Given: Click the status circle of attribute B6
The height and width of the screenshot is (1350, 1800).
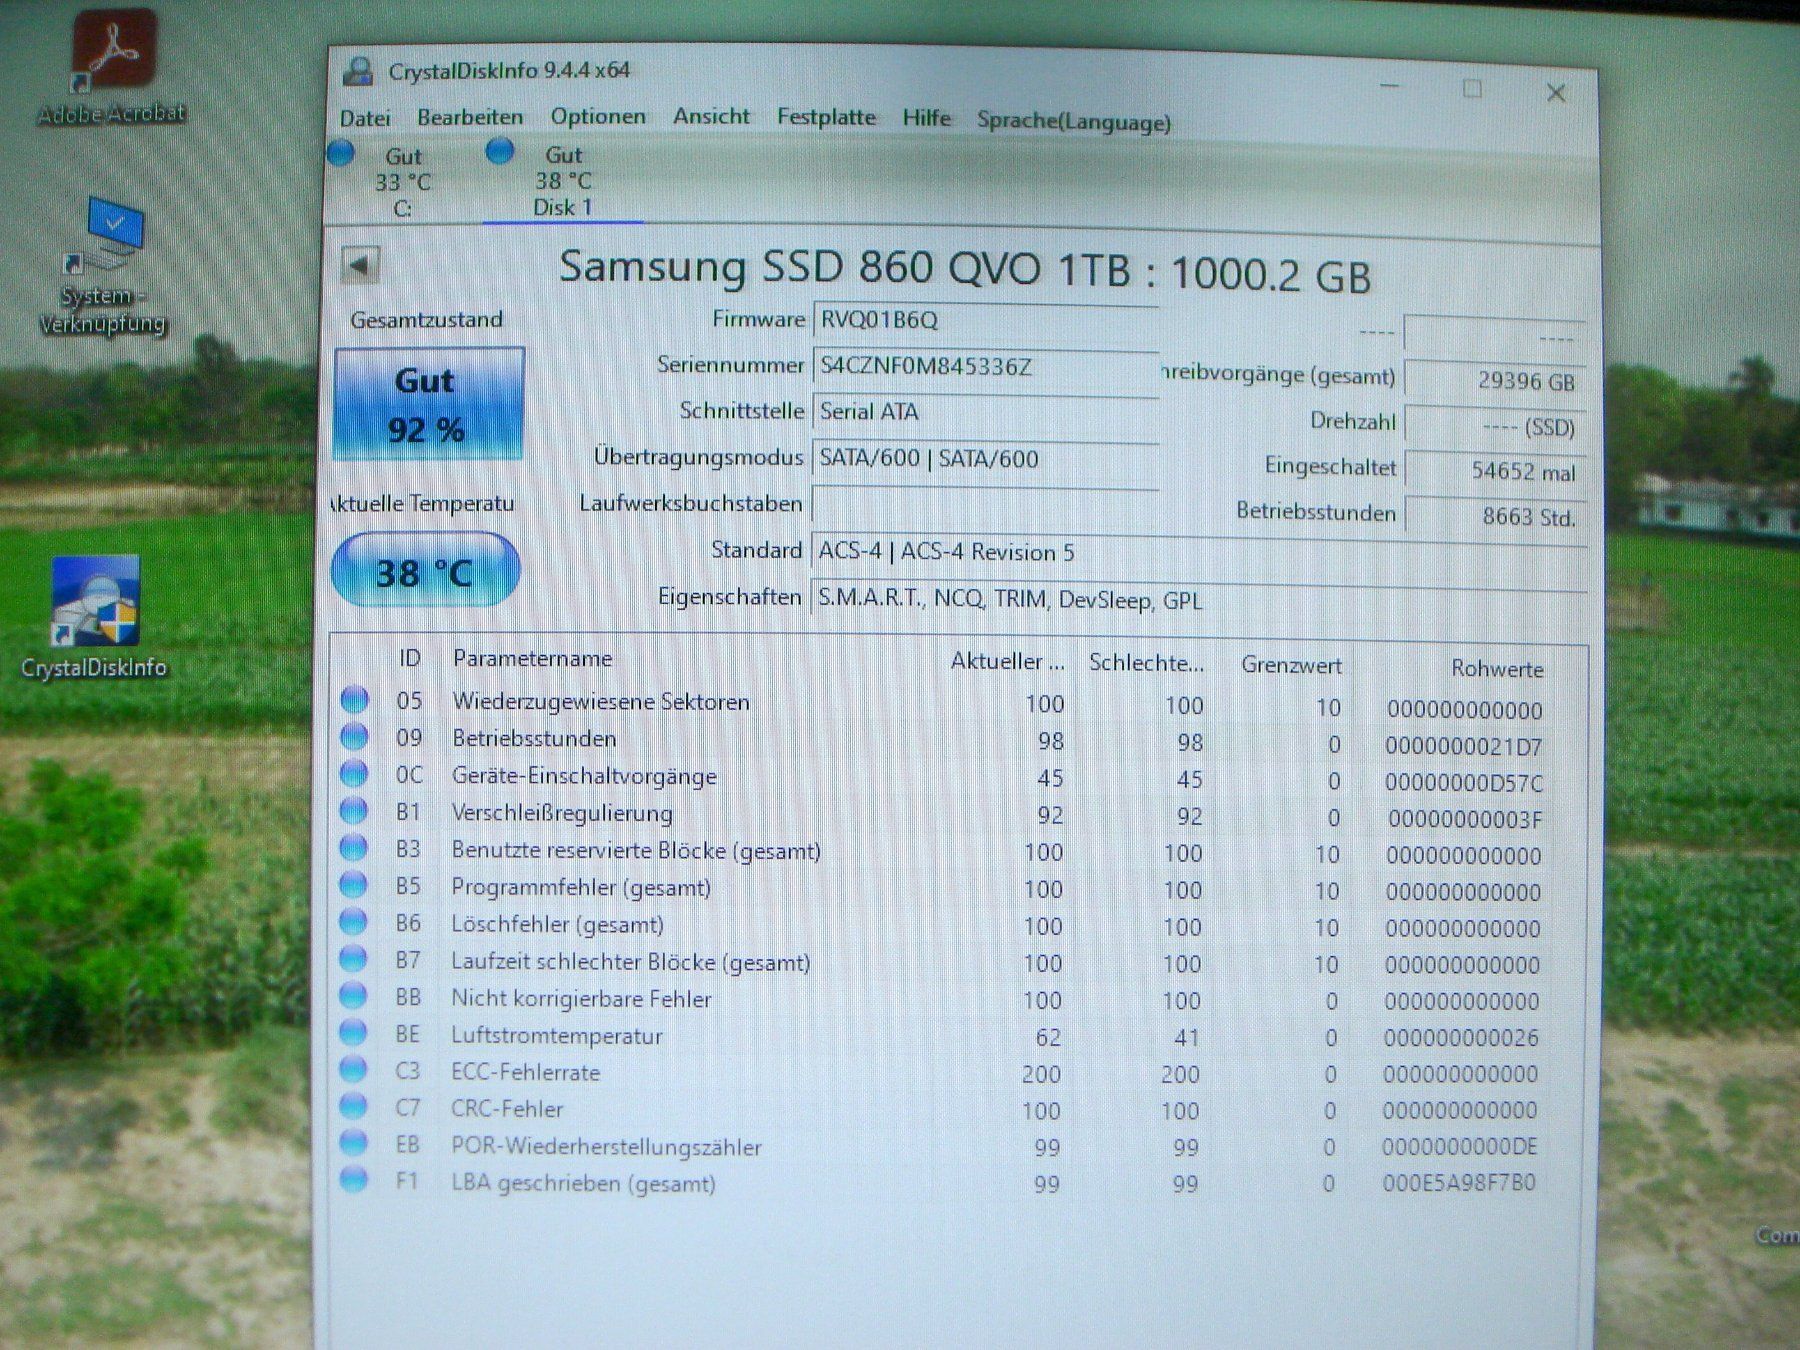Looking at the screenshot, I should pyautogui.click(x=353, y=921).
